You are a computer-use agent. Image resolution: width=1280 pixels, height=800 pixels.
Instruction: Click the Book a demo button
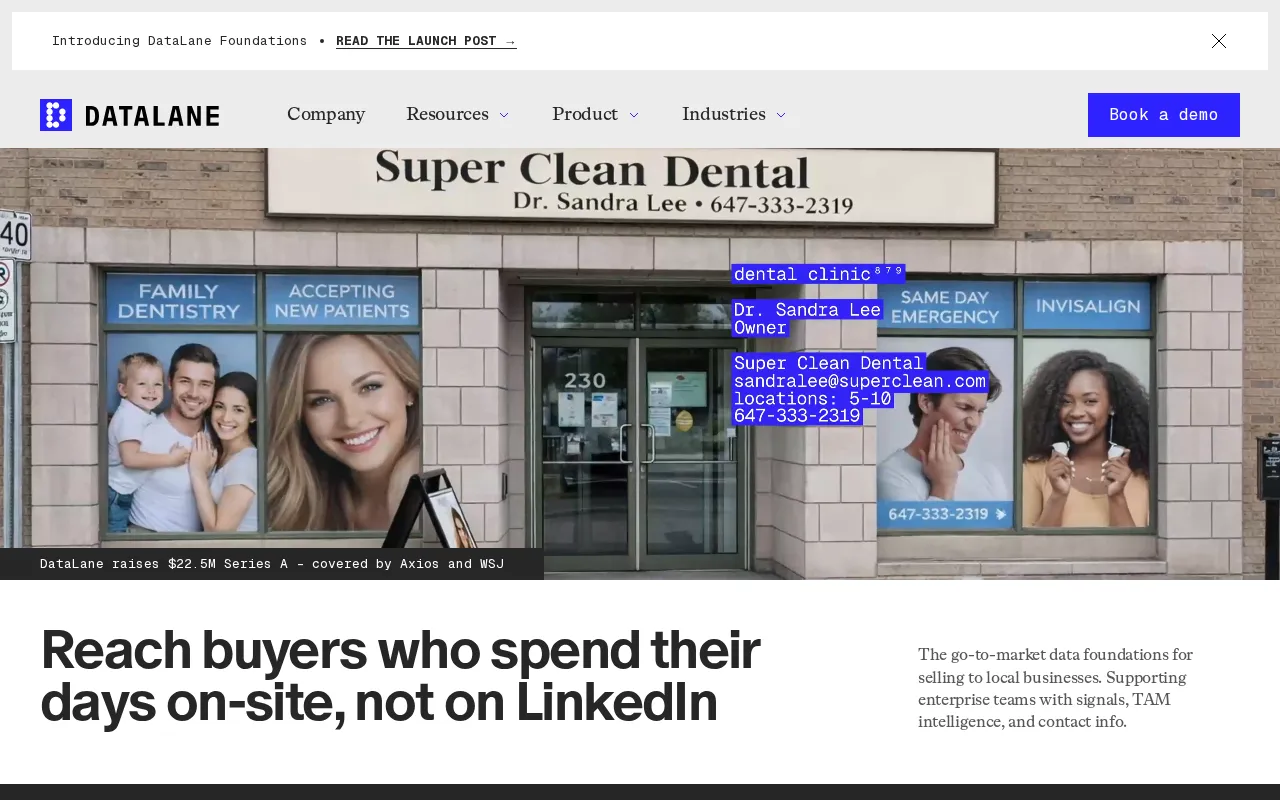coord(1164,115)
